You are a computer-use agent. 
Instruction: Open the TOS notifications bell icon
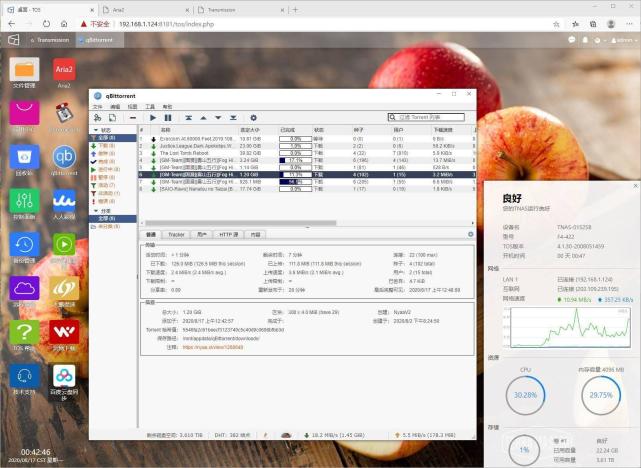pos(585,40)
